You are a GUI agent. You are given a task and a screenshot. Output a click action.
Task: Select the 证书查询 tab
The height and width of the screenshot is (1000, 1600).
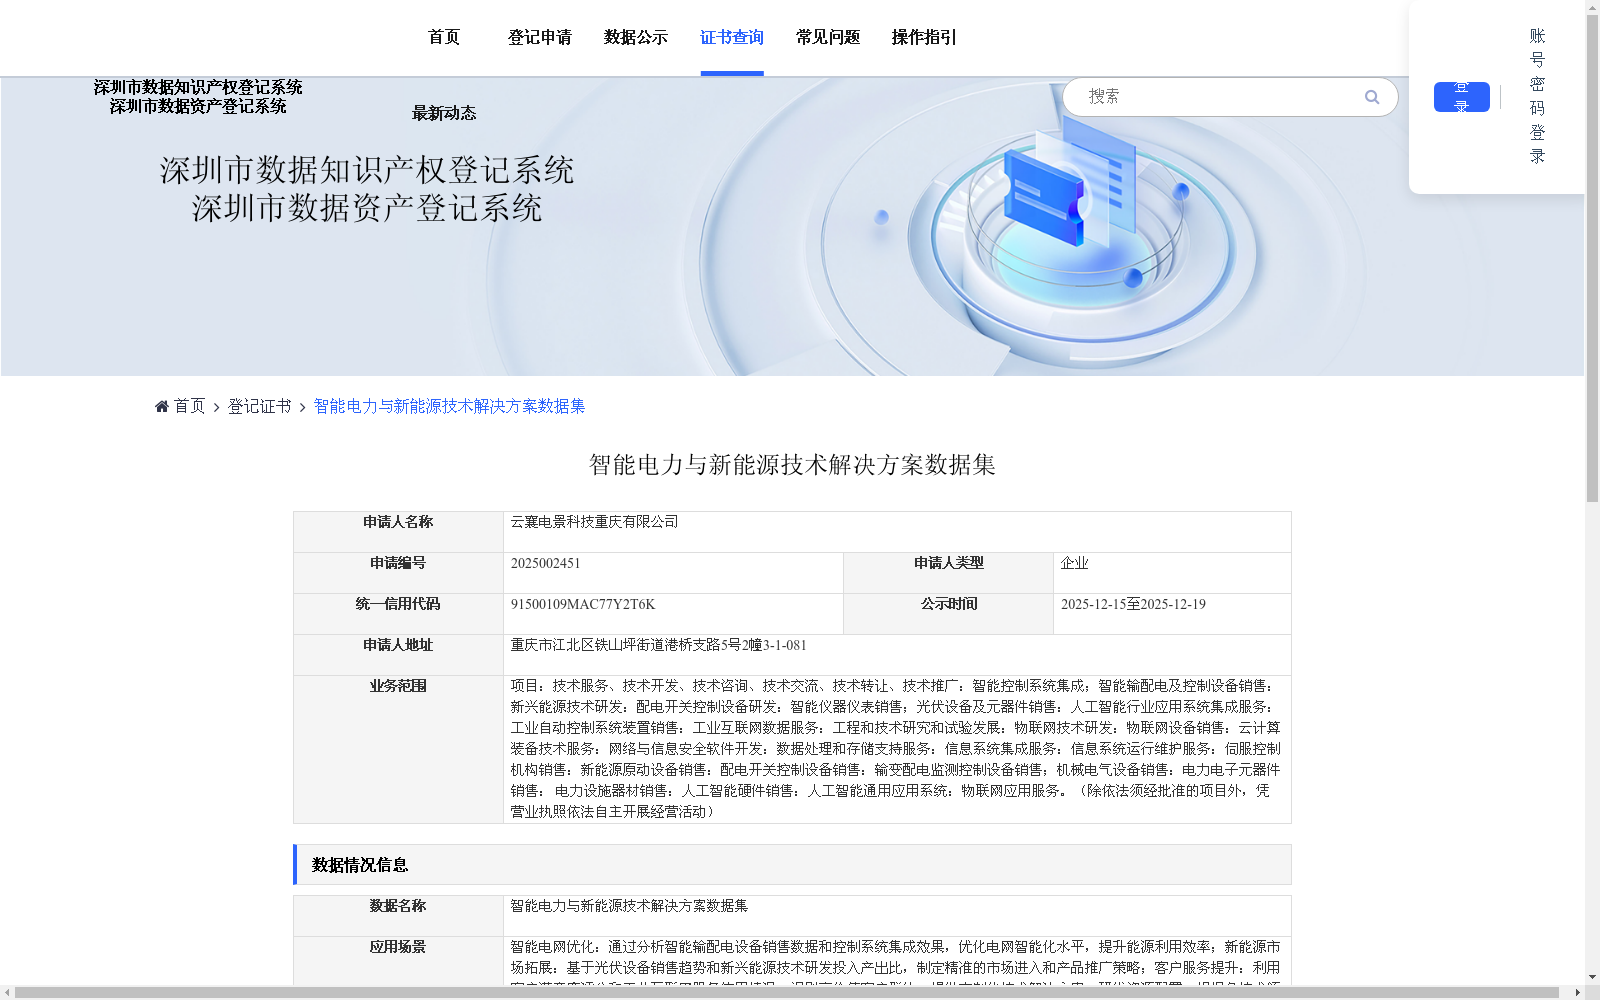[732, 37]
